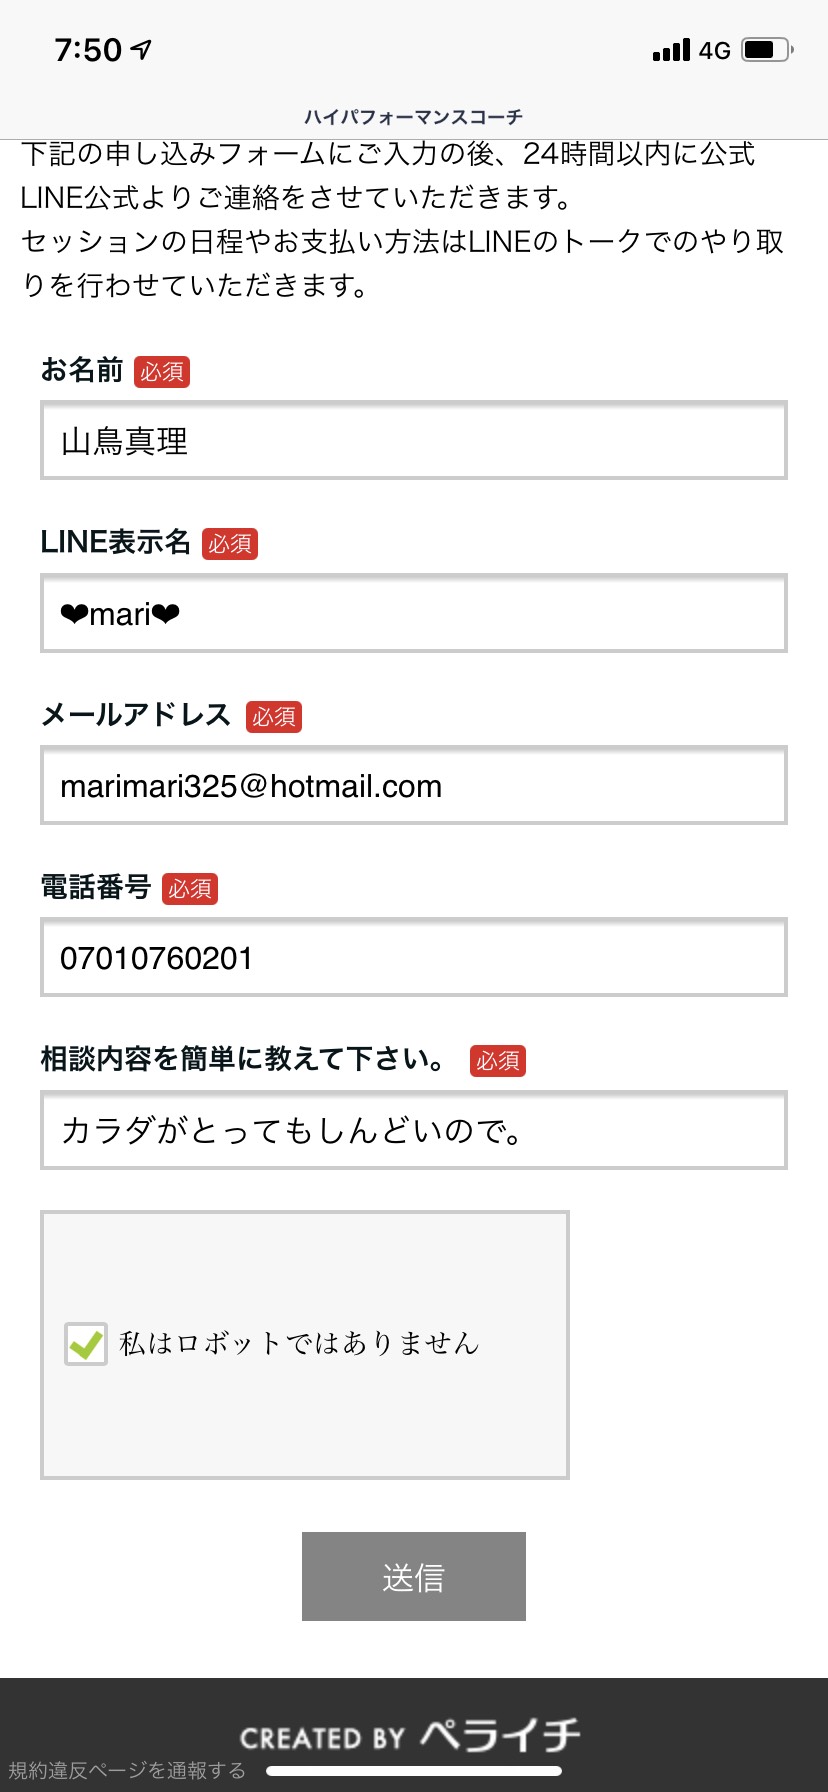The image size is (828, 1792).
Task: Select the メールアドレス field with hotmail address
Action: (414, 785)
